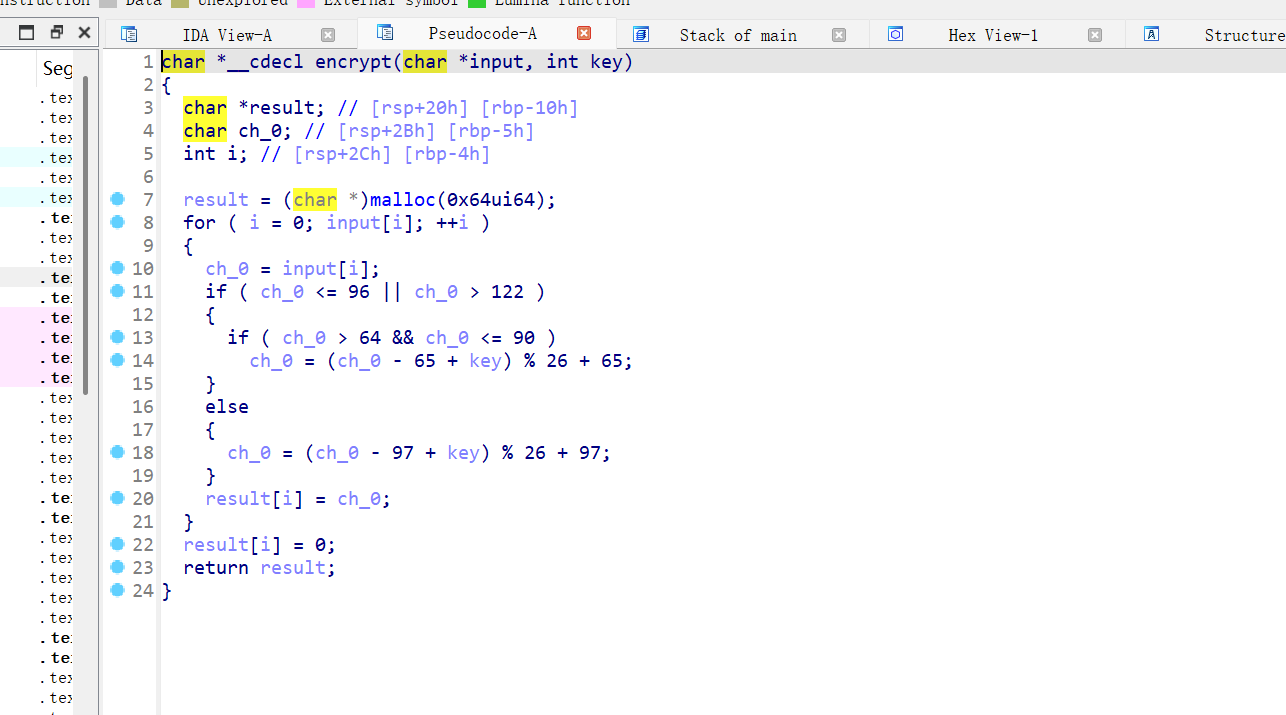The height and width of the screenshot is (715, 1286).
Task: Click the Seg column header
Action: [x=57, y=69]
